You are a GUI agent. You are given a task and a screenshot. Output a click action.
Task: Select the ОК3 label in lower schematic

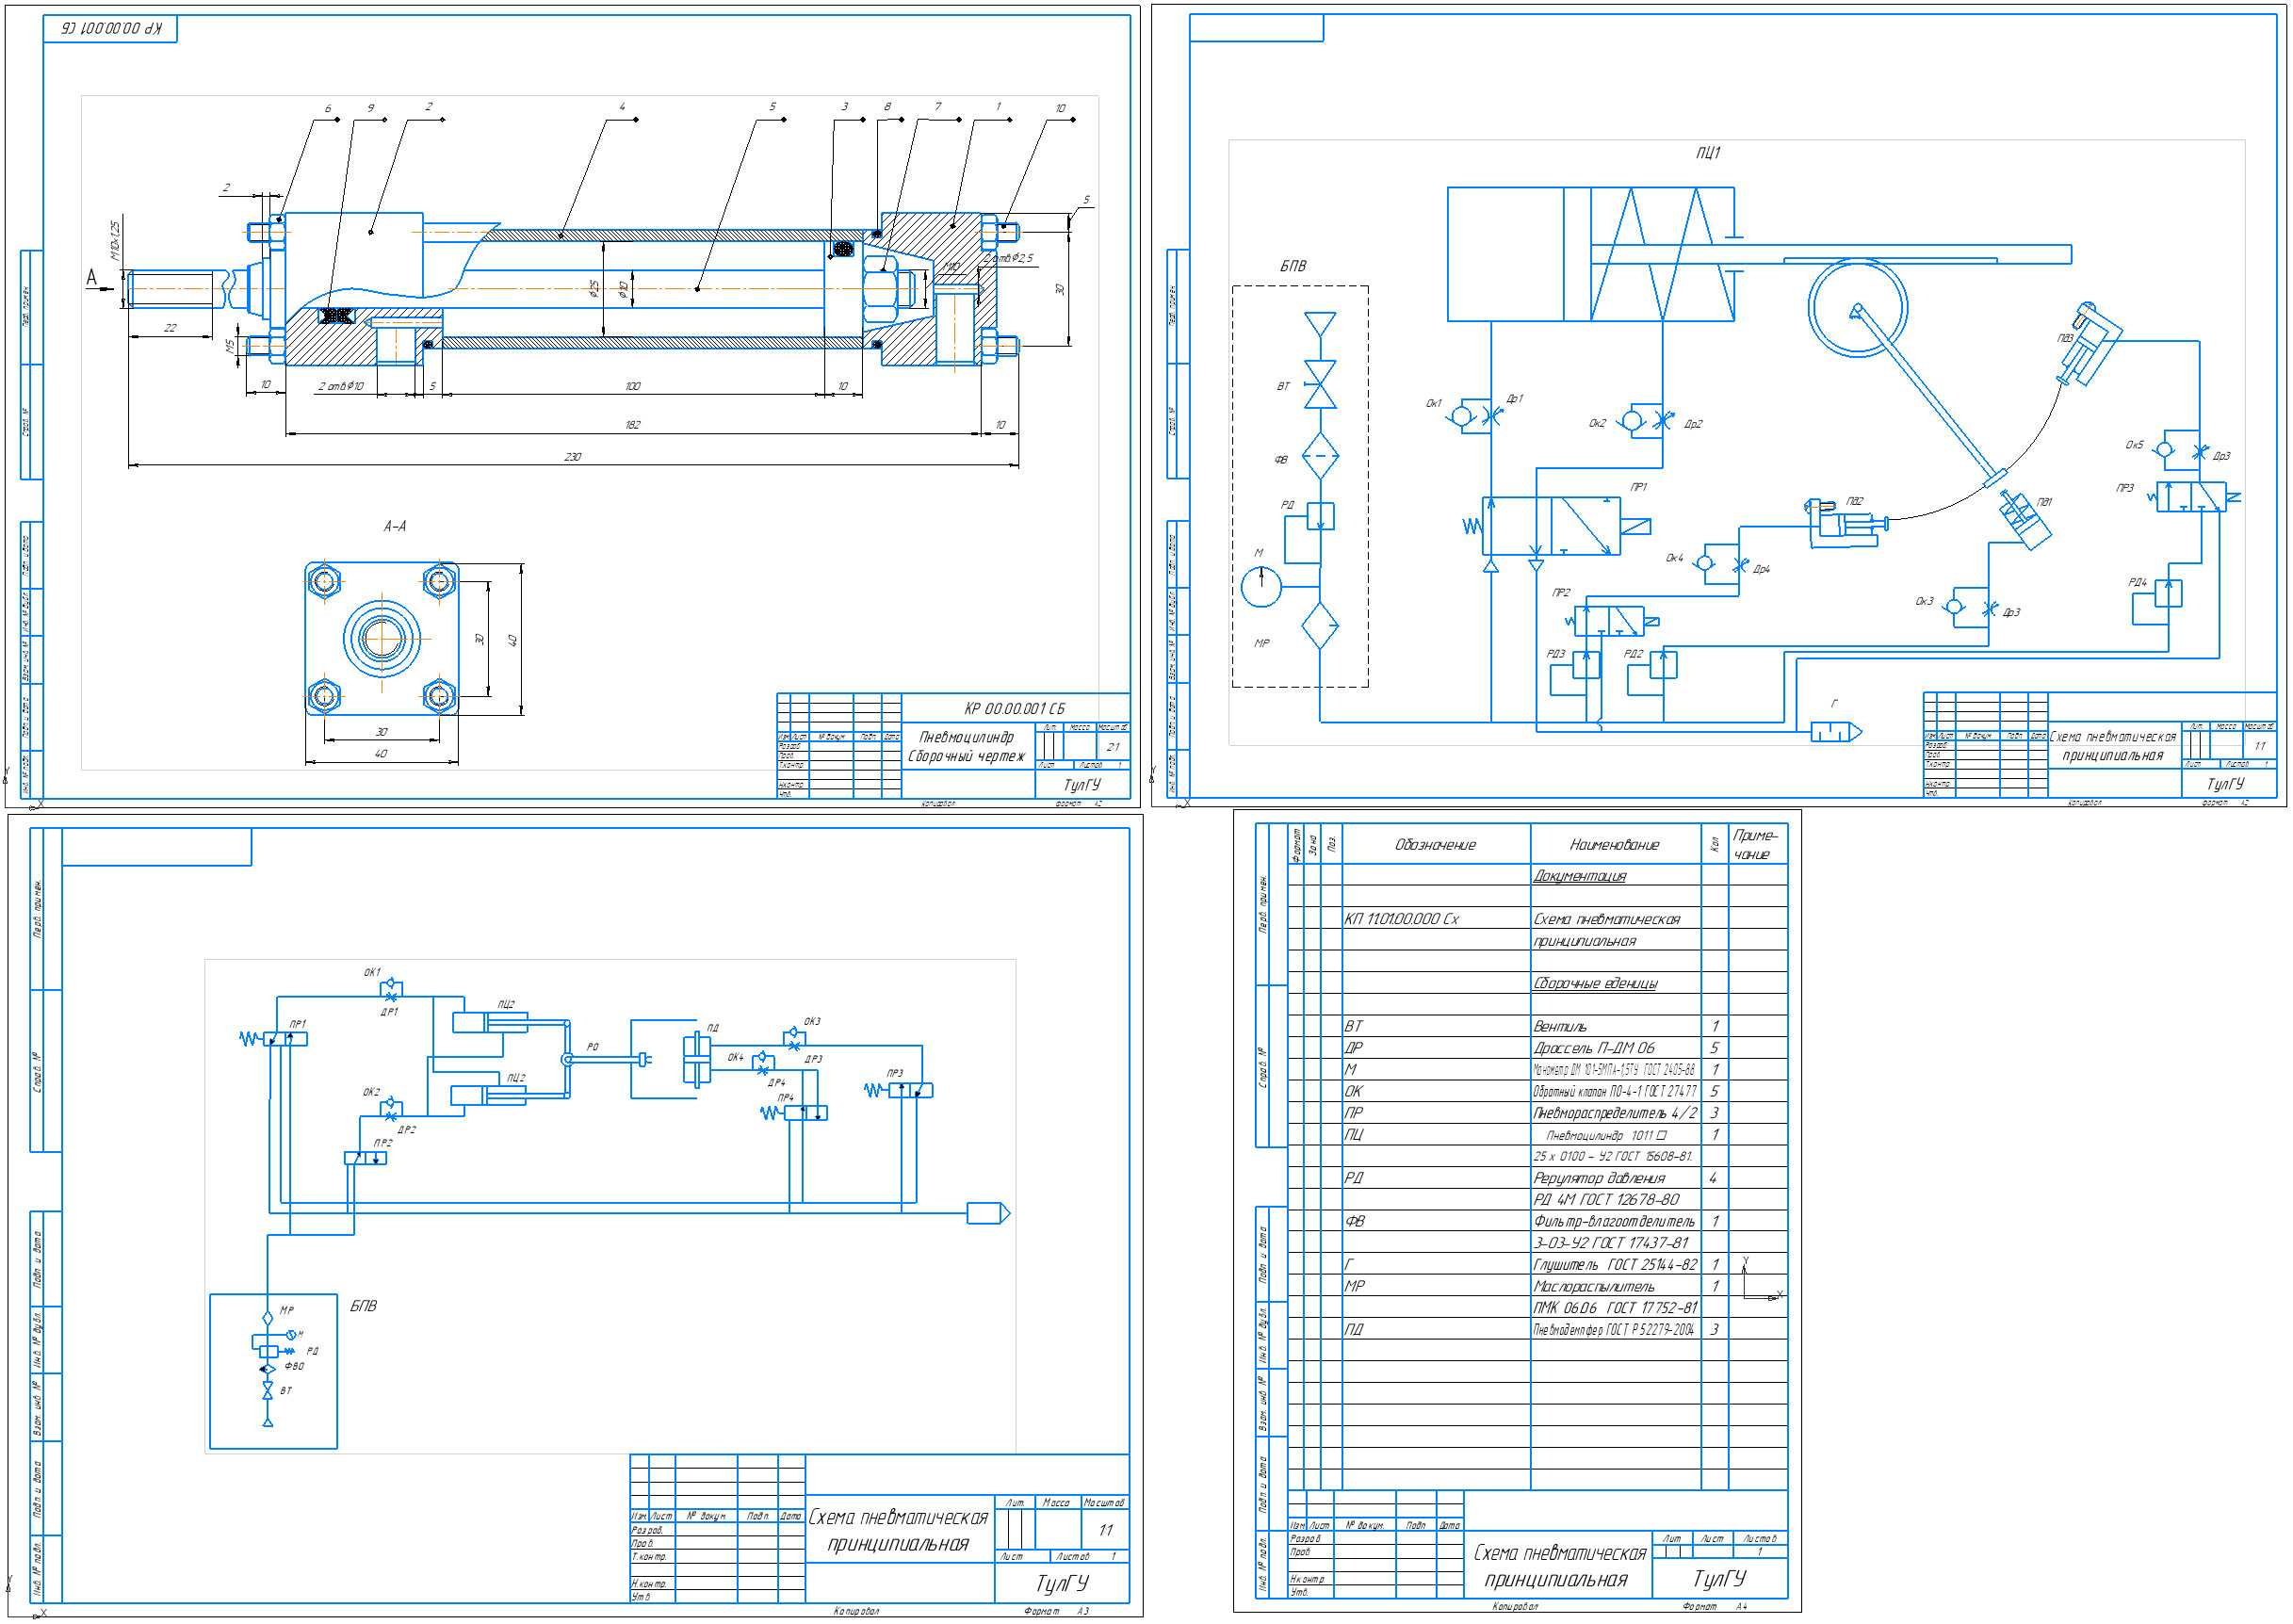point(812,1022)
